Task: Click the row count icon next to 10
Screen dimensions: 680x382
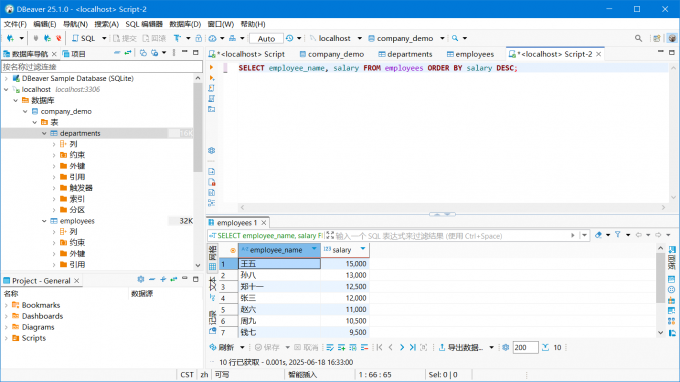Action: pos(545,347)
